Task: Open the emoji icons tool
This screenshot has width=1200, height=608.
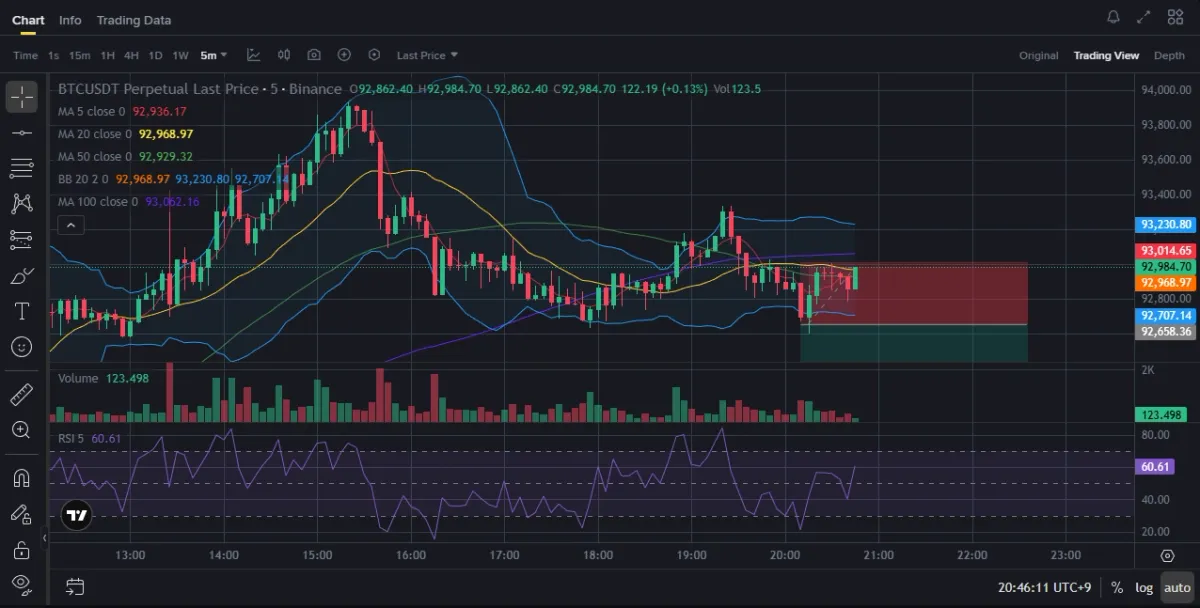Action: point(22,346)
